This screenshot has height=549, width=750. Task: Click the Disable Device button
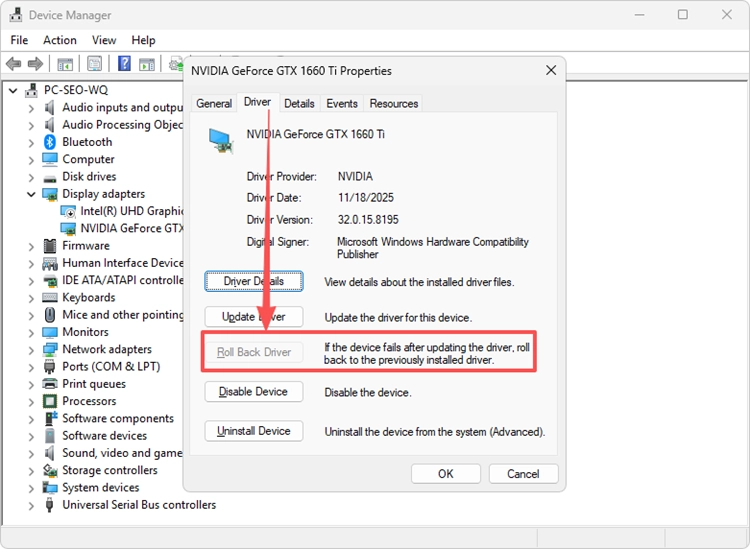click(x=254, y=392)
